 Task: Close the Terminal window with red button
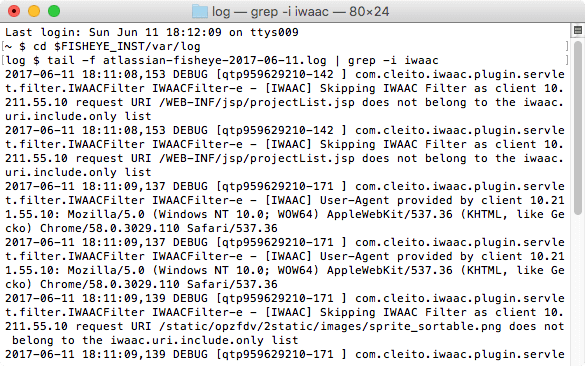(14, 11)
